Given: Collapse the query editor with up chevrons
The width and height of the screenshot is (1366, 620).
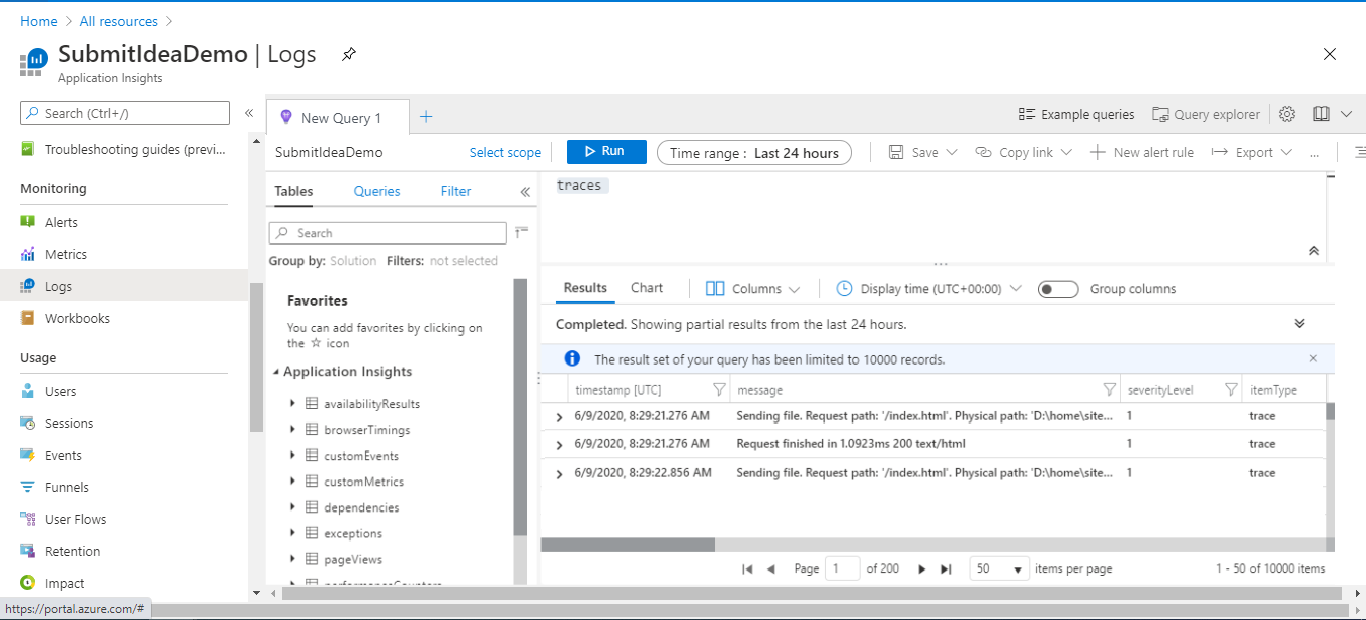Looking at the screenshot, I should tap(1314, 250).
